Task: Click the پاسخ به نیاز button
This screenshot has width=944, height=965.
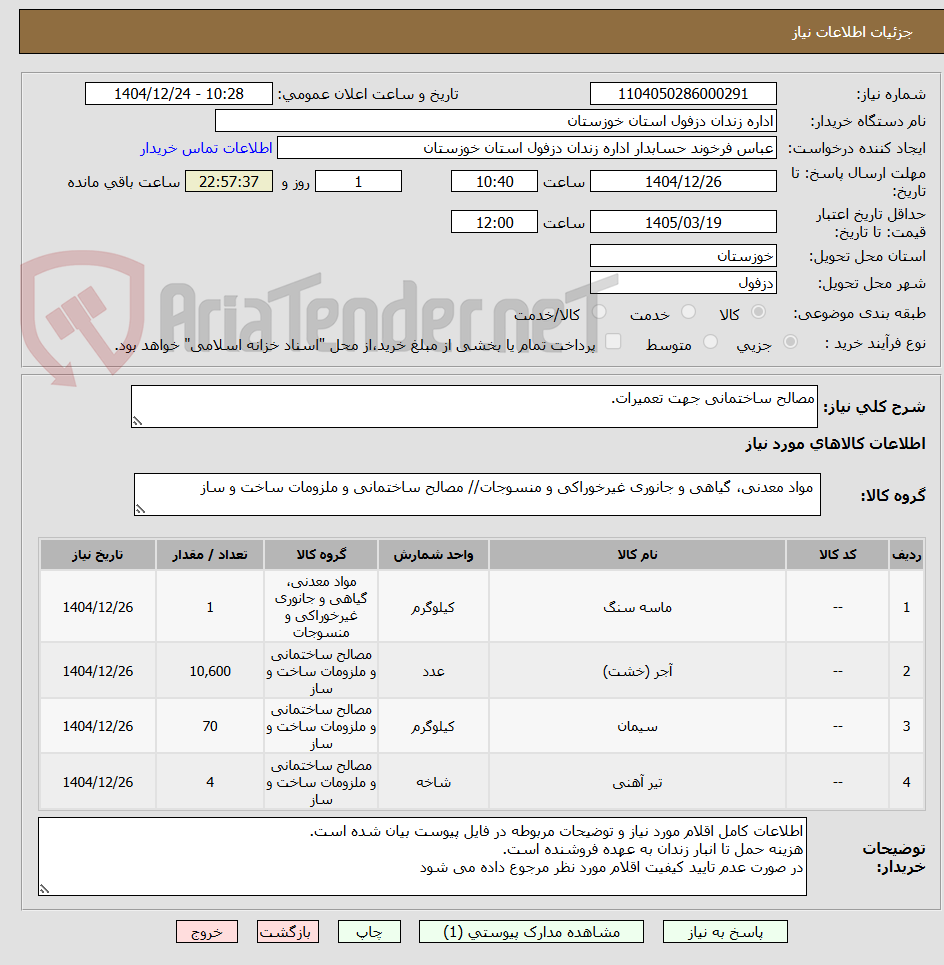Action: pos(725,932)
